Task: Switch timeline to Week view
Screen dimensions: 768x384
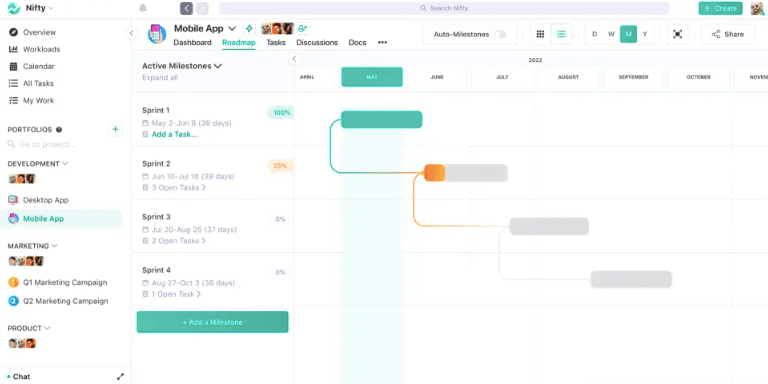Action: tap(611, 34)
